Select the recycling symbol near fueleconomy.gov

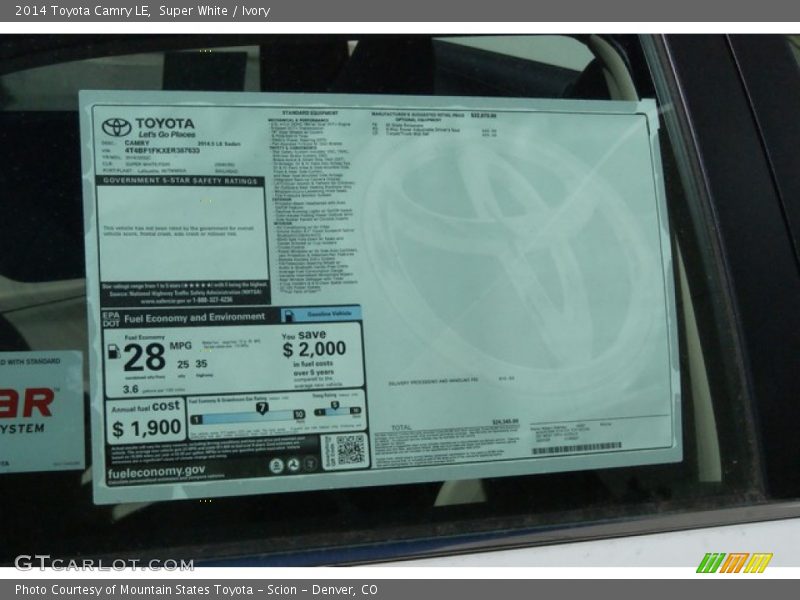pyautogui.click(x=292, y=467)
